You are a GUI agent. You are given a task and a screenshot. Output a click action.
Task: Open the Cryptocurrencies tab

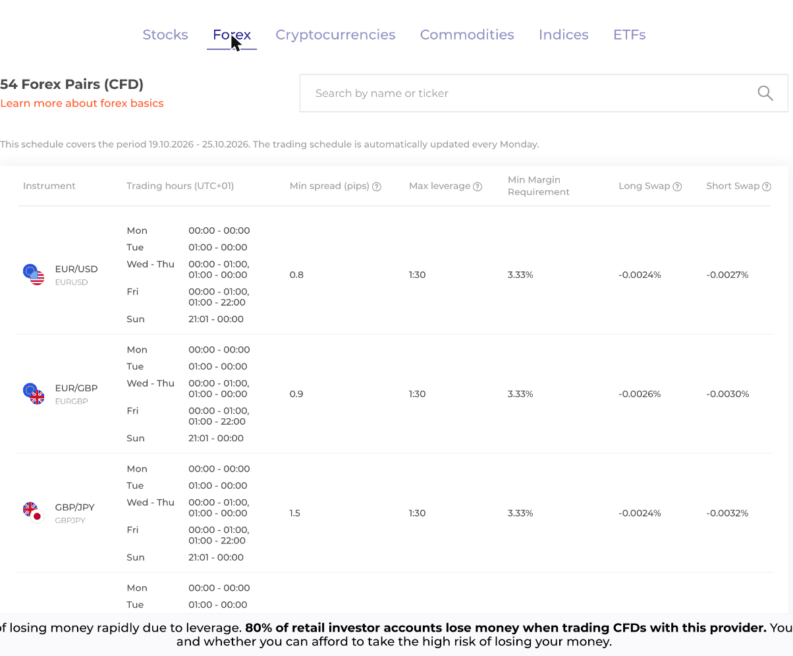tap(335, 34)
